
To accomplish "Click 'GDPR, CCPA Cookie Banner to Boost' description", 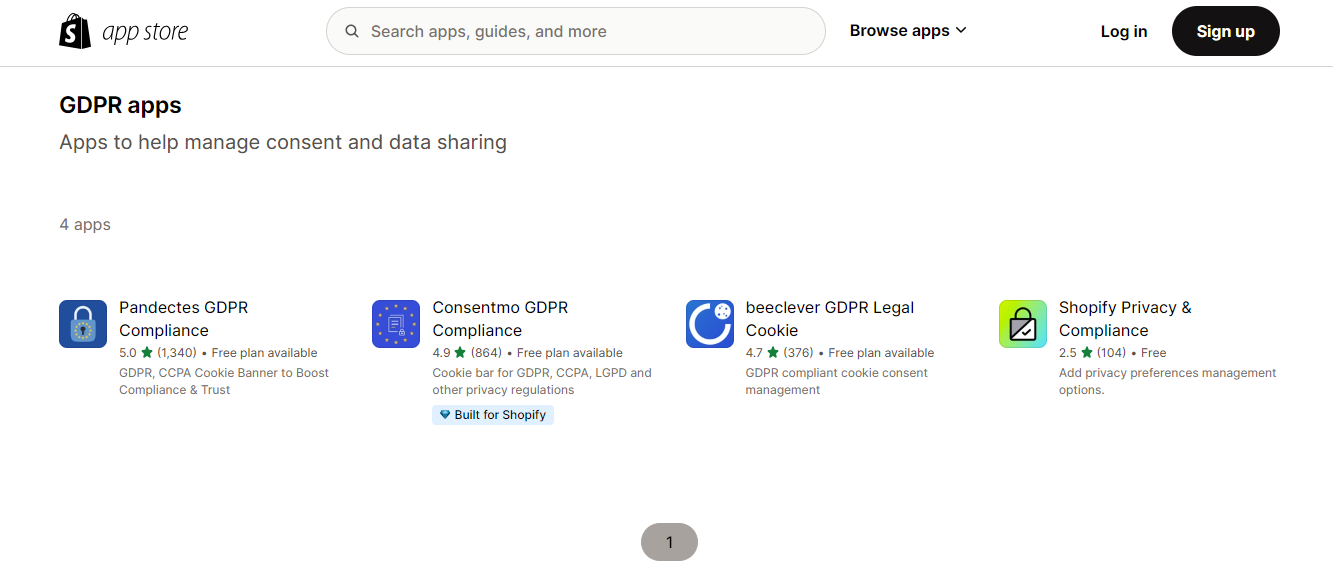I will 224,381.
